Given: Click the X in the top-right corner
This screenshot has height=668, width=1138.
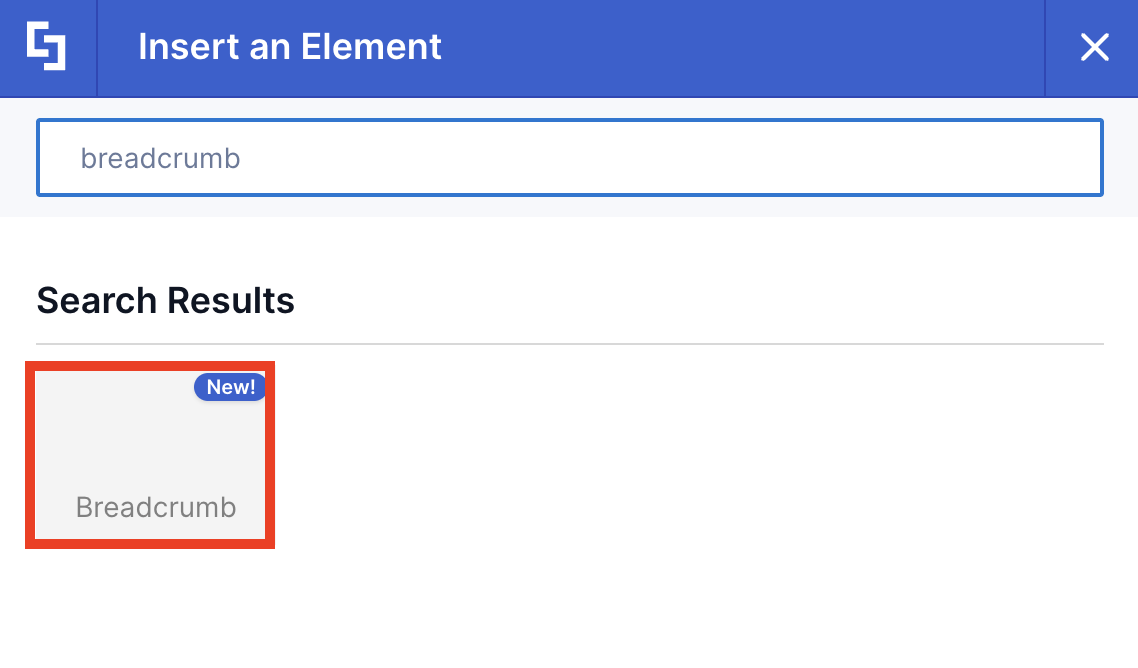Looking at the screenshot, I should coord(1095,47).
